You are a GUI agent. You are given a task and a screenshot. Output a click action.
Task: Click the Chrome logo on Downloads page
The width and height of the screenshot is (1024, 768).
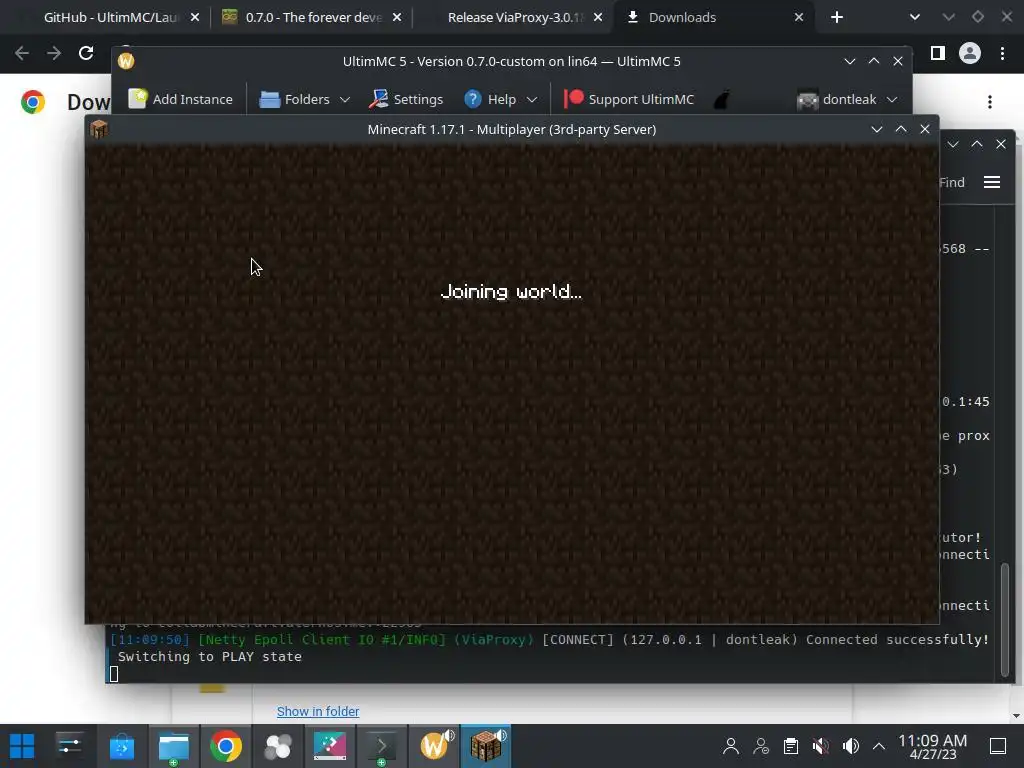(33, 102)
